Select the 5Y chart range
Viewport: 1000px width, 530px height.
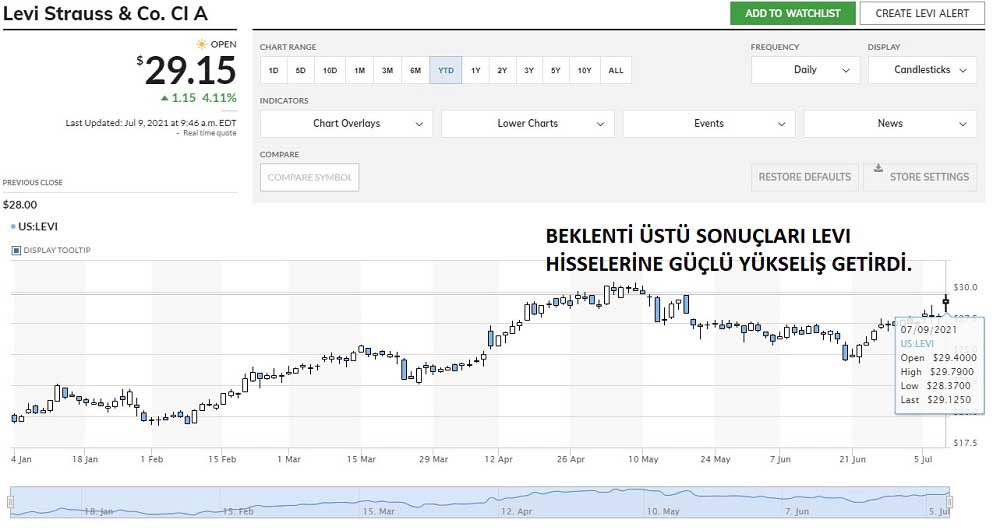(555, 70)
